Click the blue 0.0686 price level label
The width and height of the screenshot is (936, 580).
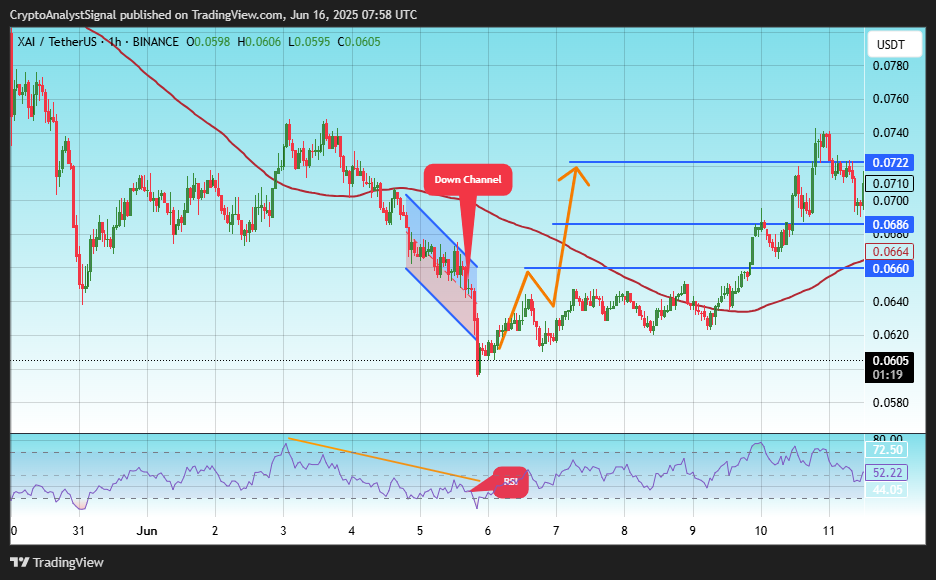tap(890, 224)
